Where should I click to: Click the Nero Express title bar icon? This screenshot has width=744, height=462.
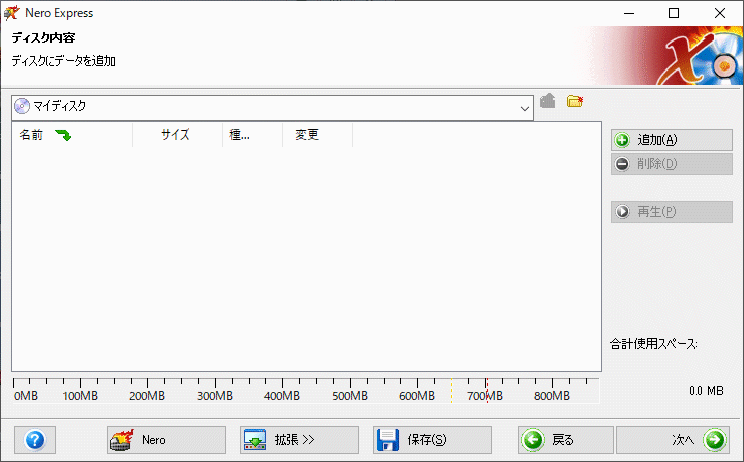tap(11, 13)
